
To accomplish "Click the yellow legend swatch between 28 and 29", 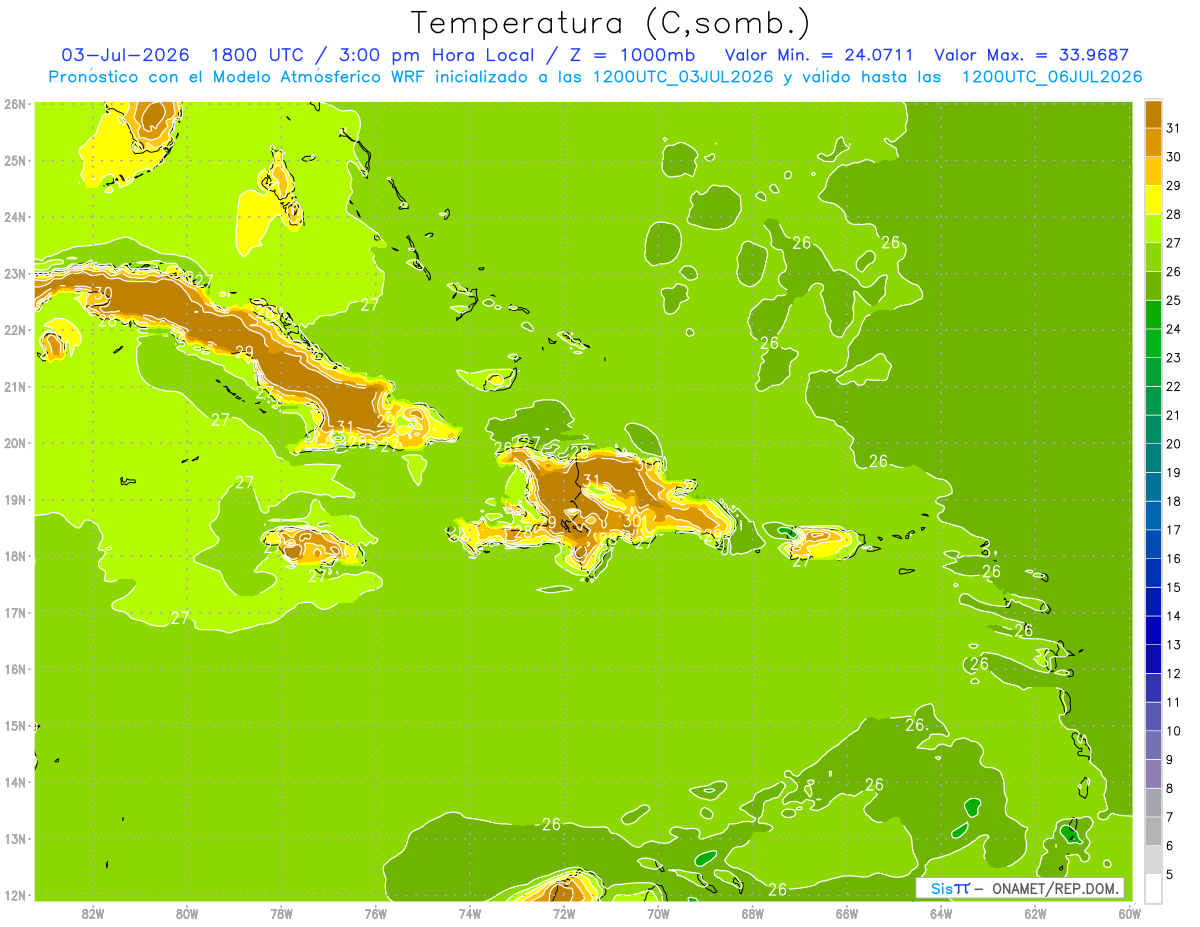I will pyautogui.click(x=1153, y=200).
